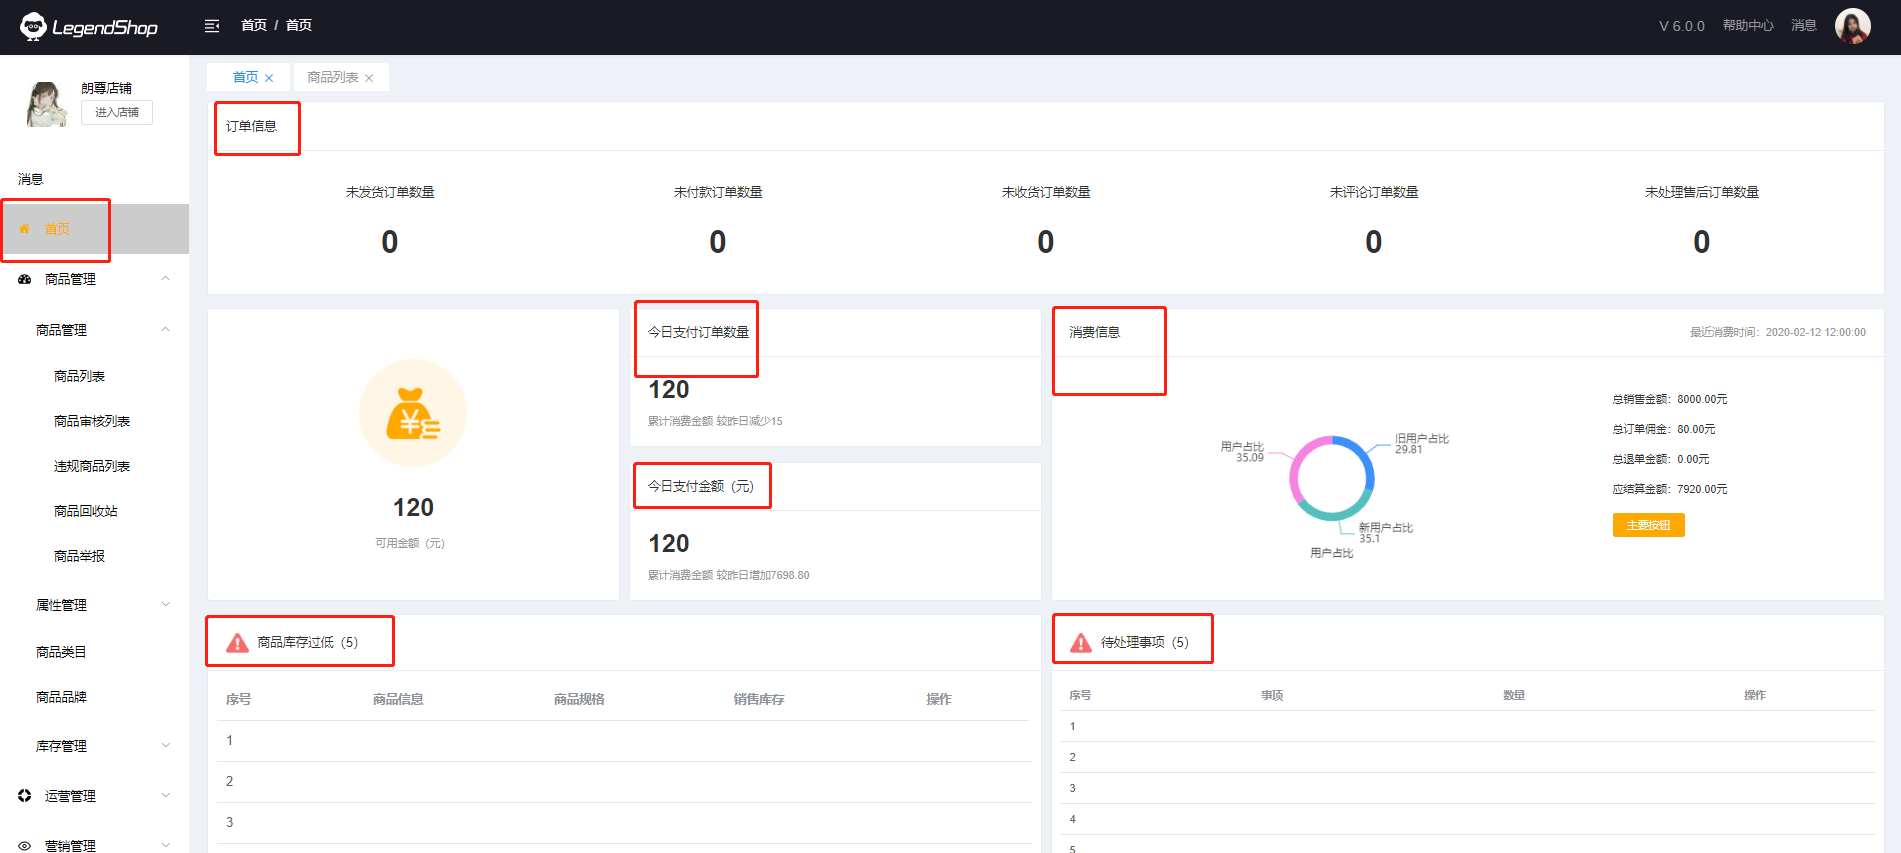Viewport: 1901px width, 853px height.
Task: Switch to the 商品列表 tab
Action: [x=332, y=77]
